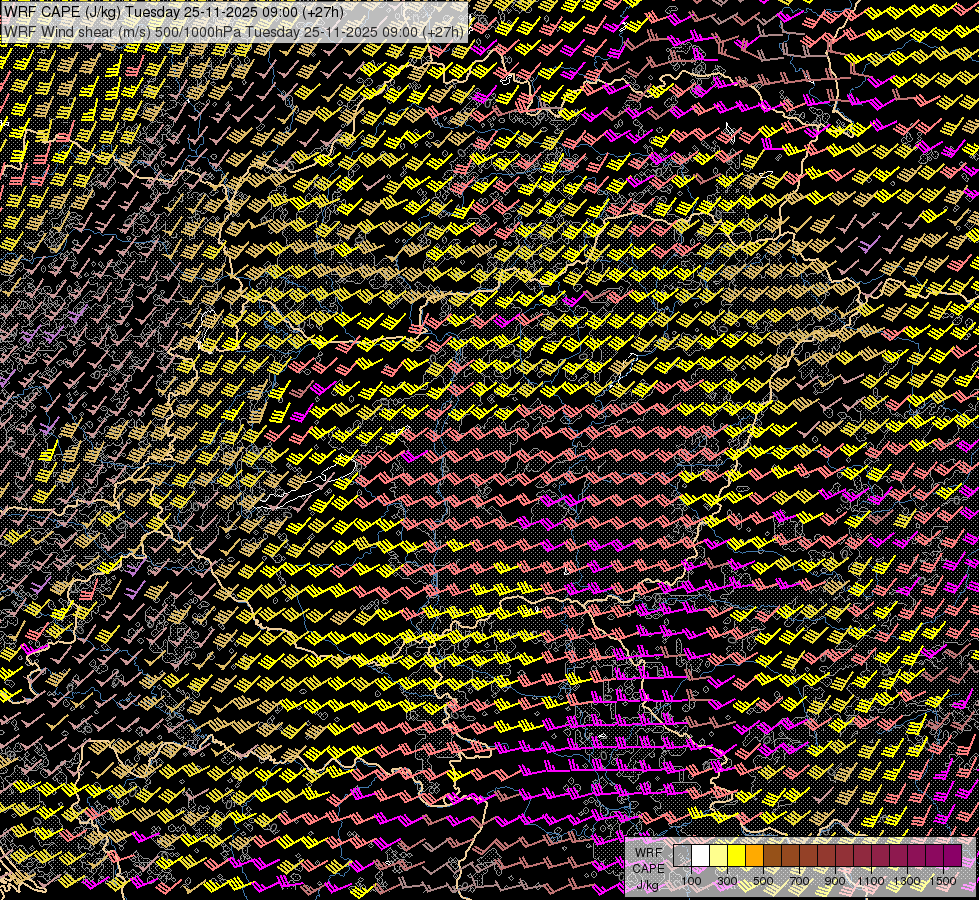Click the legend value '500'
The width and height of the screenshot is (979, 900).
tap(763, 881)
